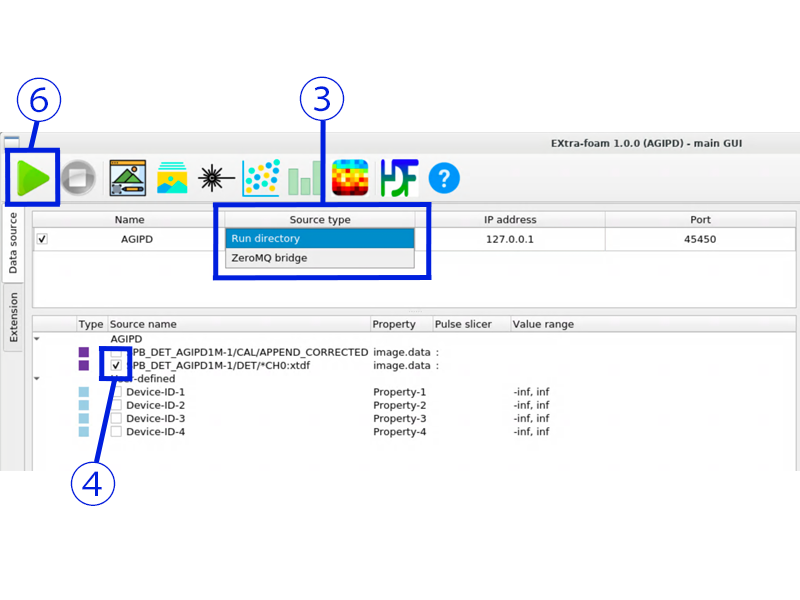Enable the Device-ID-2 checkbox

coord(116,405)
